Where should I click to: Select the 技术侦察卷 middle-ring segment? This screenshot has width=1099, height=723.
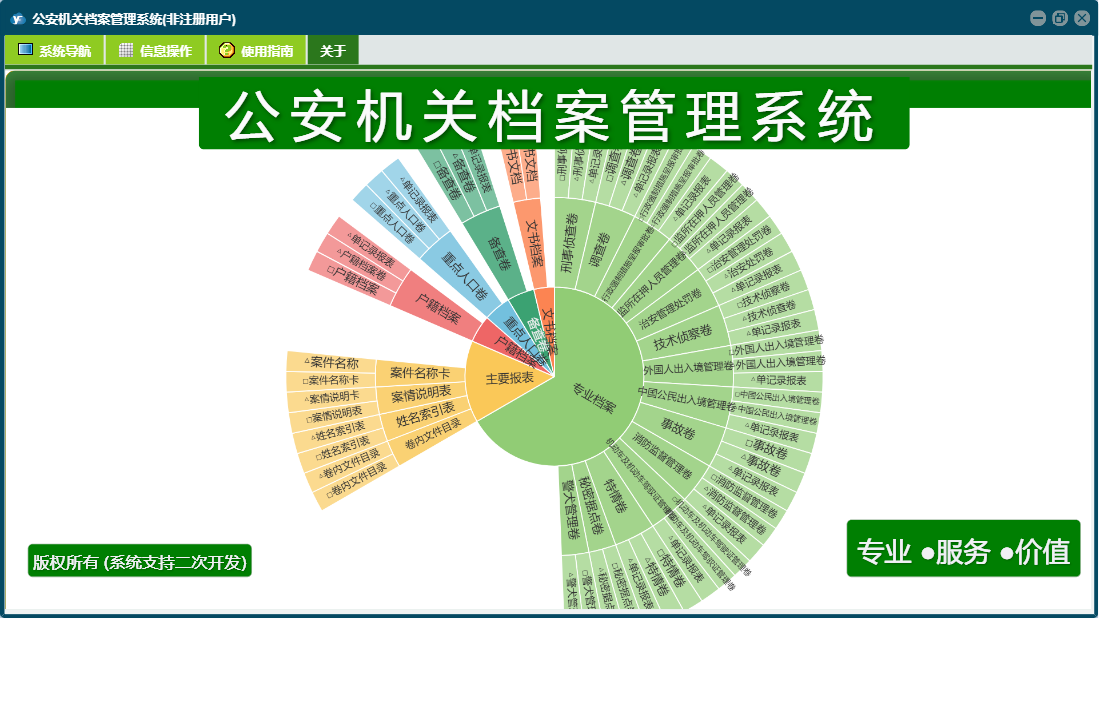click(x=683, y=338)
